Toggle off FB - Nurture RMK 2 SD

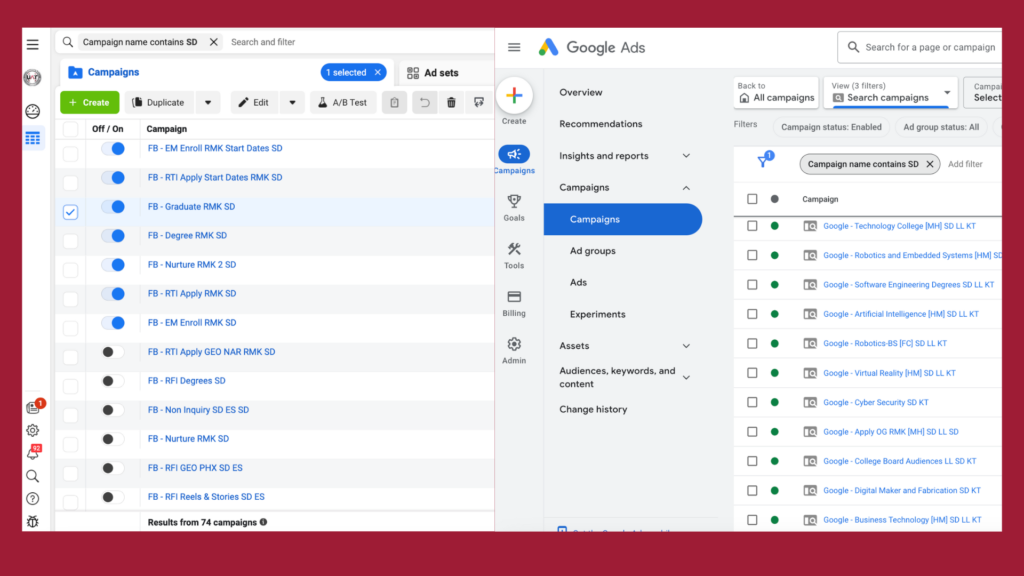click(x=113, y=264)
